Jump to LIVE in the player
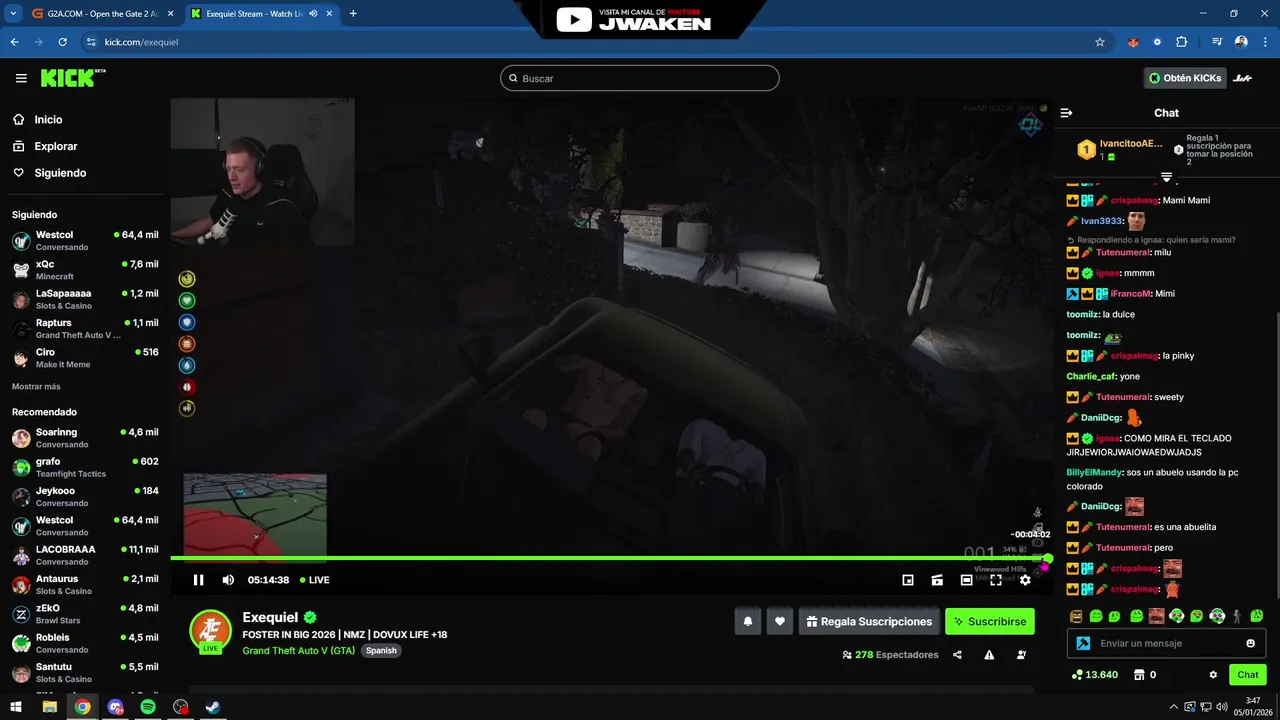 [314, 580]
